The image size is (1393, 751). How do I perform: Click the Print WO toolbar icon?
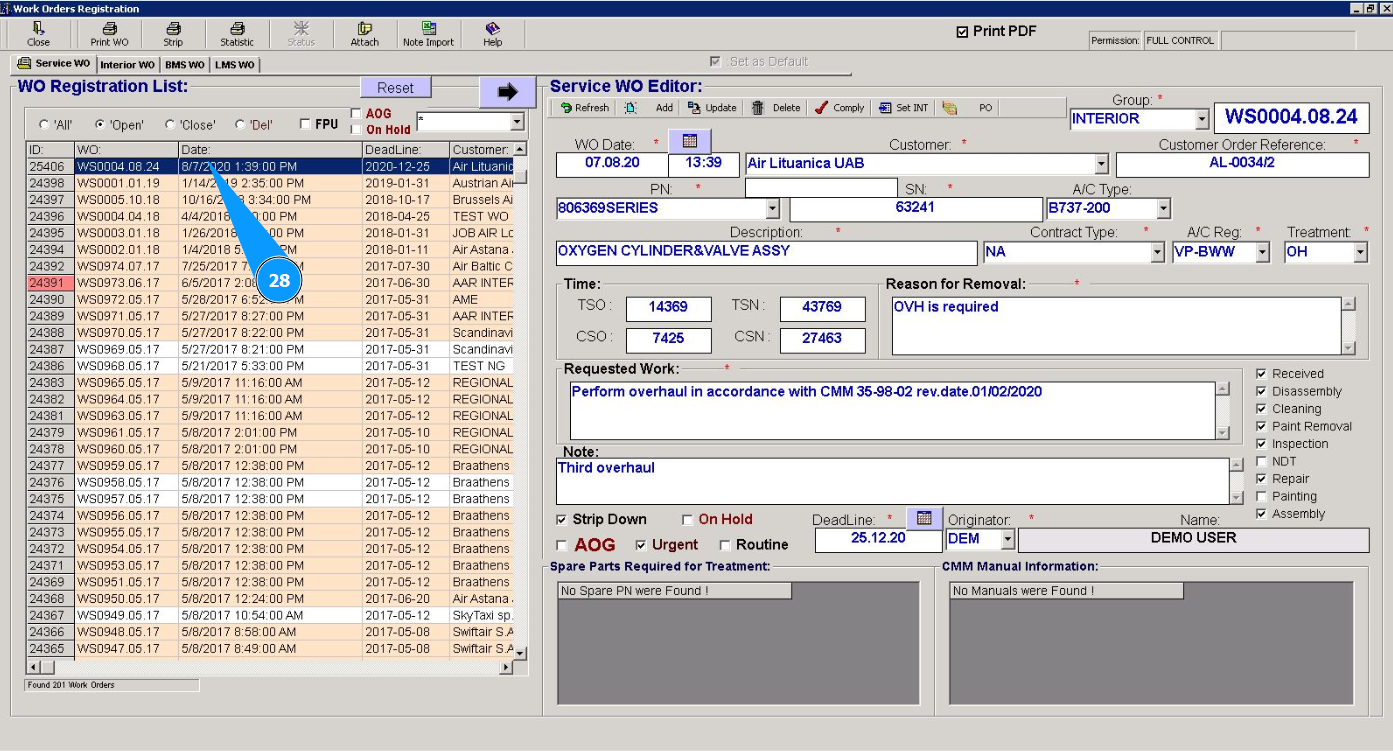[x=109, y=29]
